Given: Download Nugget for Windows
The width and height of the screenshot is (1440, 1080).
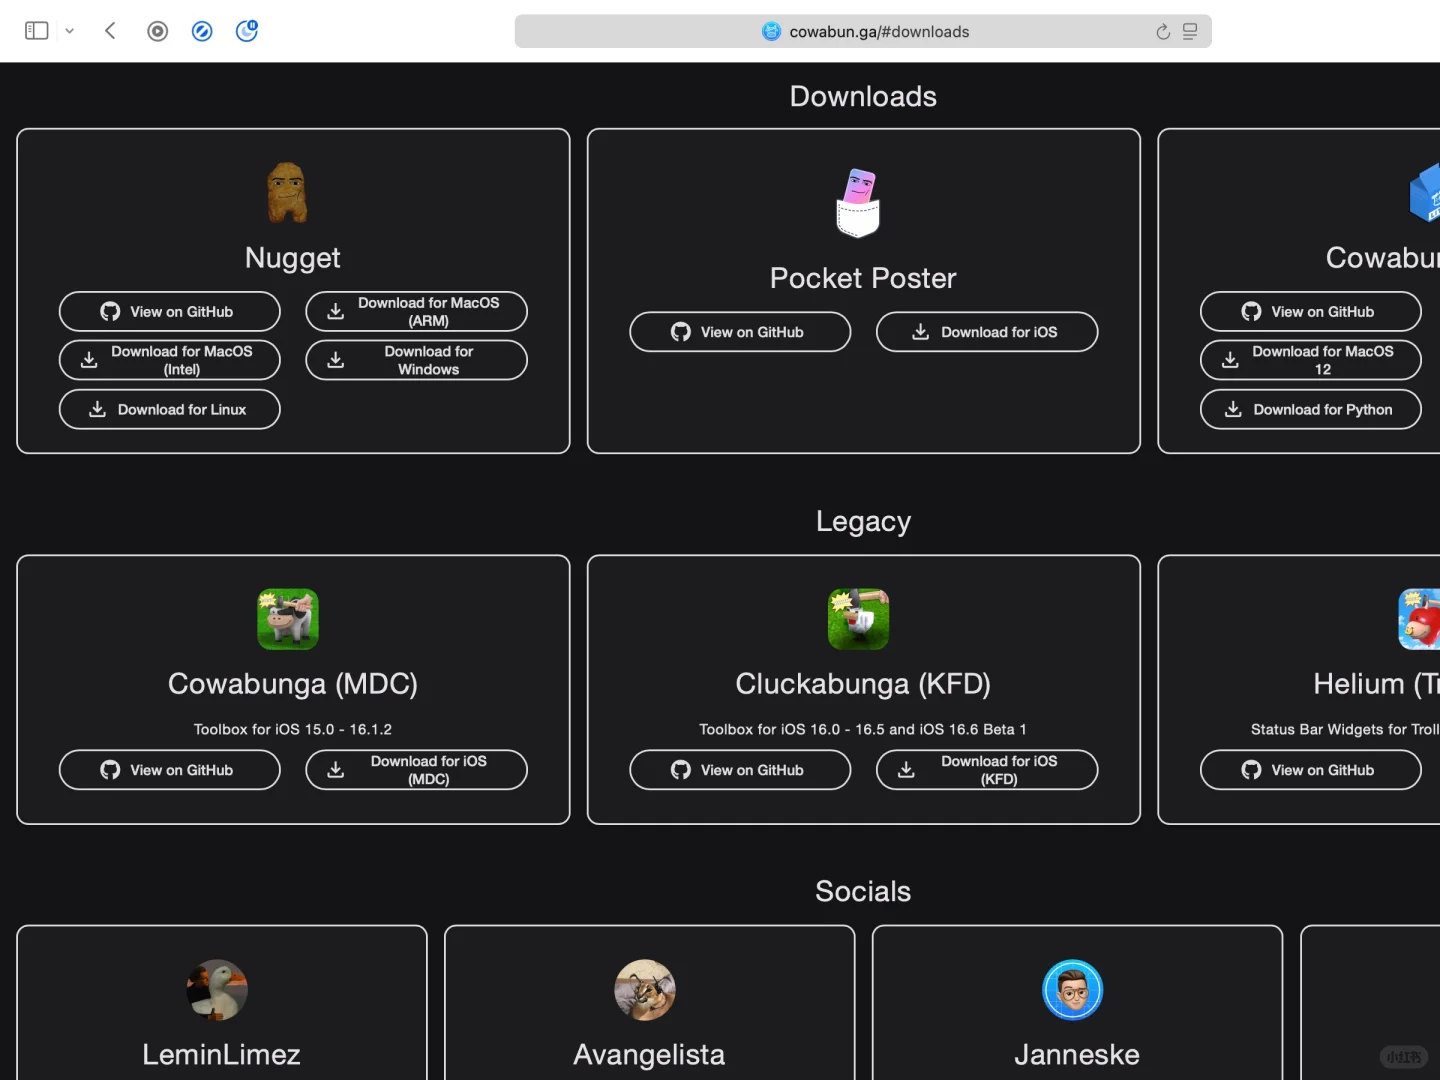Looking at the screenshot, I should click(416, 360).
